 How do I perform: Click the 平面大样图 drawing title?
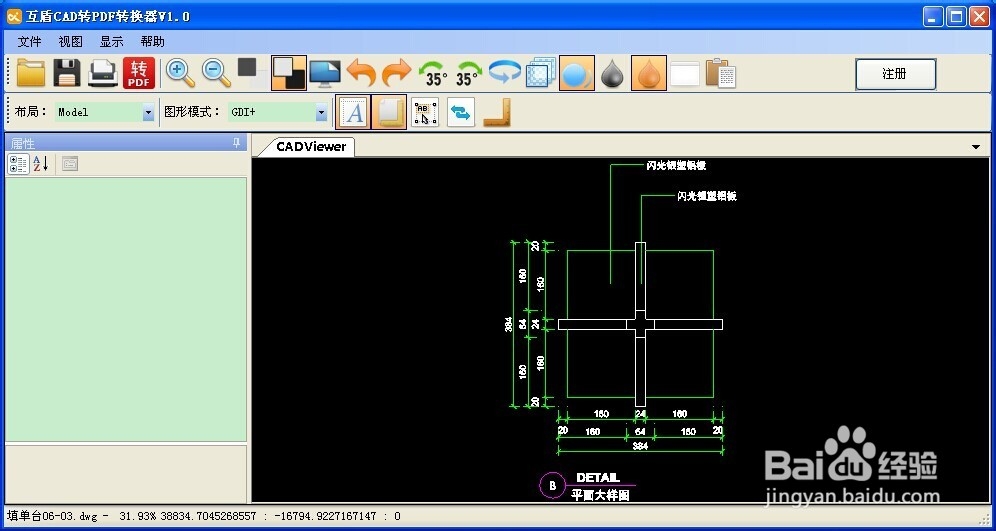(600, 495)
